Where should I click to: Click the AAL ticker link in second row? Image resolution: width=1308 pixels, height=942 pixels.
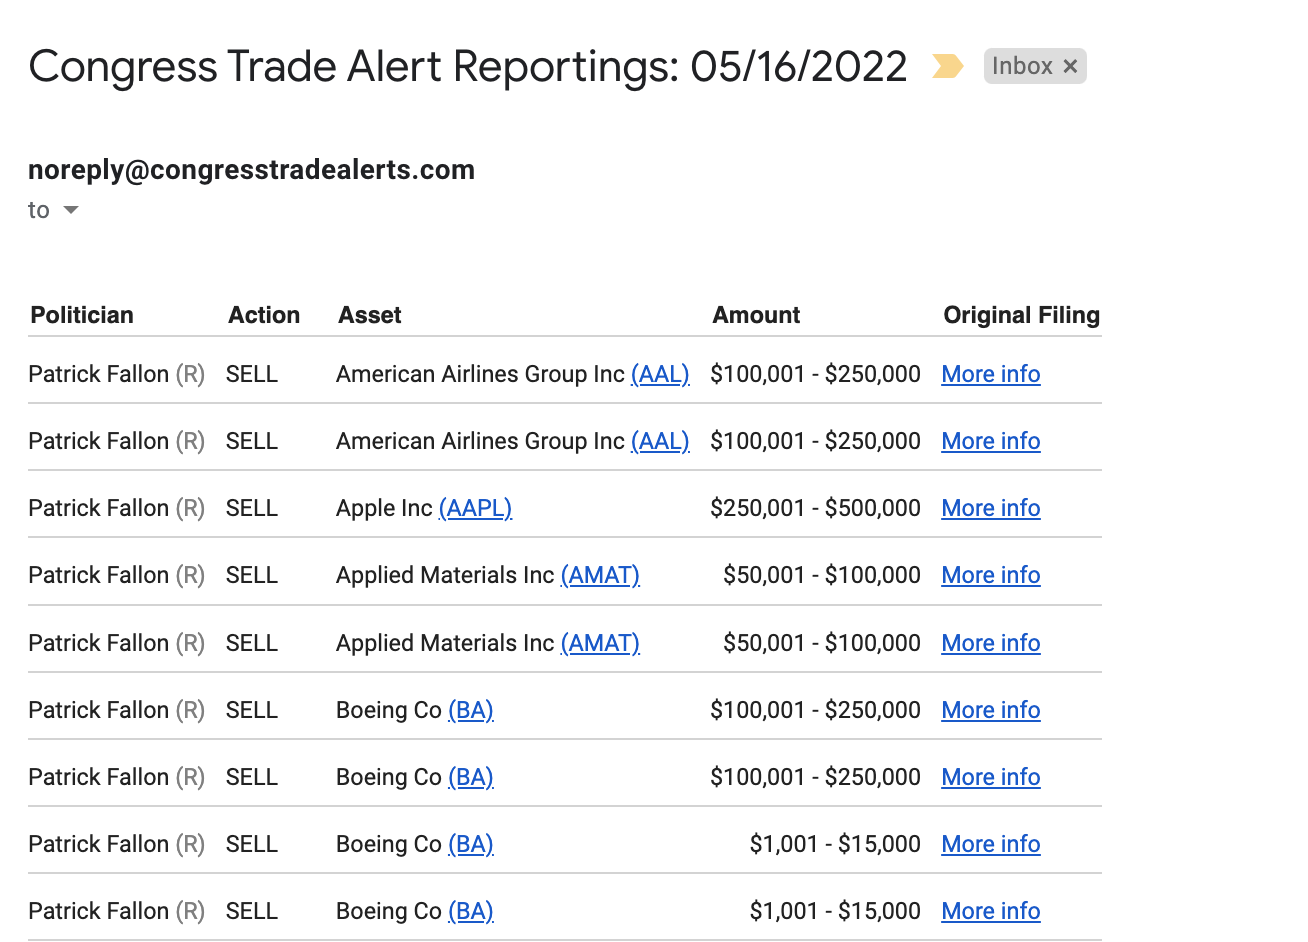(x=660, y=441)
